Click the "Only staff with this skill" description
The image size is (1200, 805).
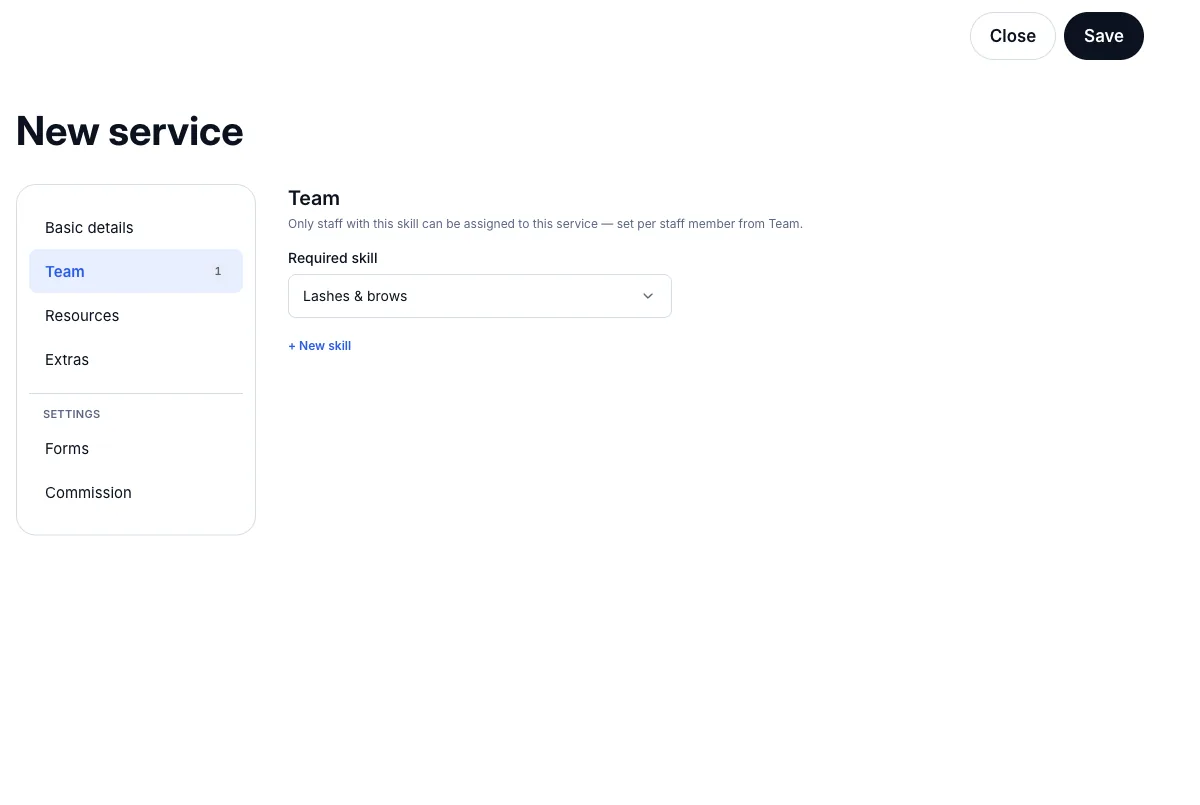pos(545,224)
